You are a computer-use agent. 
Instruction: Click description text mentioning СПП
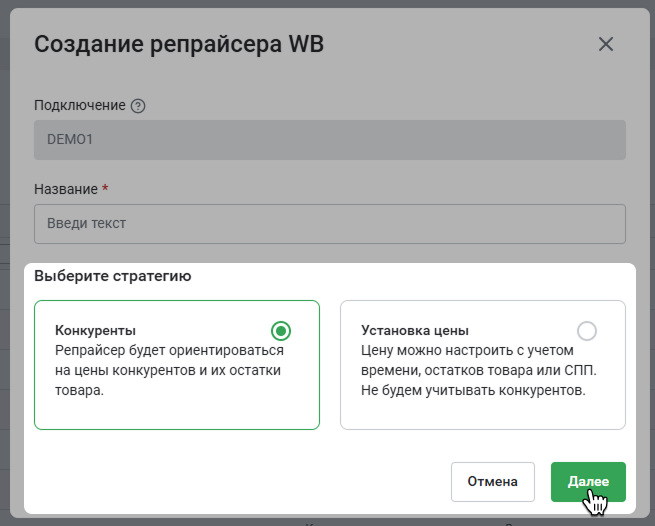pyautogui.click(x=479, y=370)
